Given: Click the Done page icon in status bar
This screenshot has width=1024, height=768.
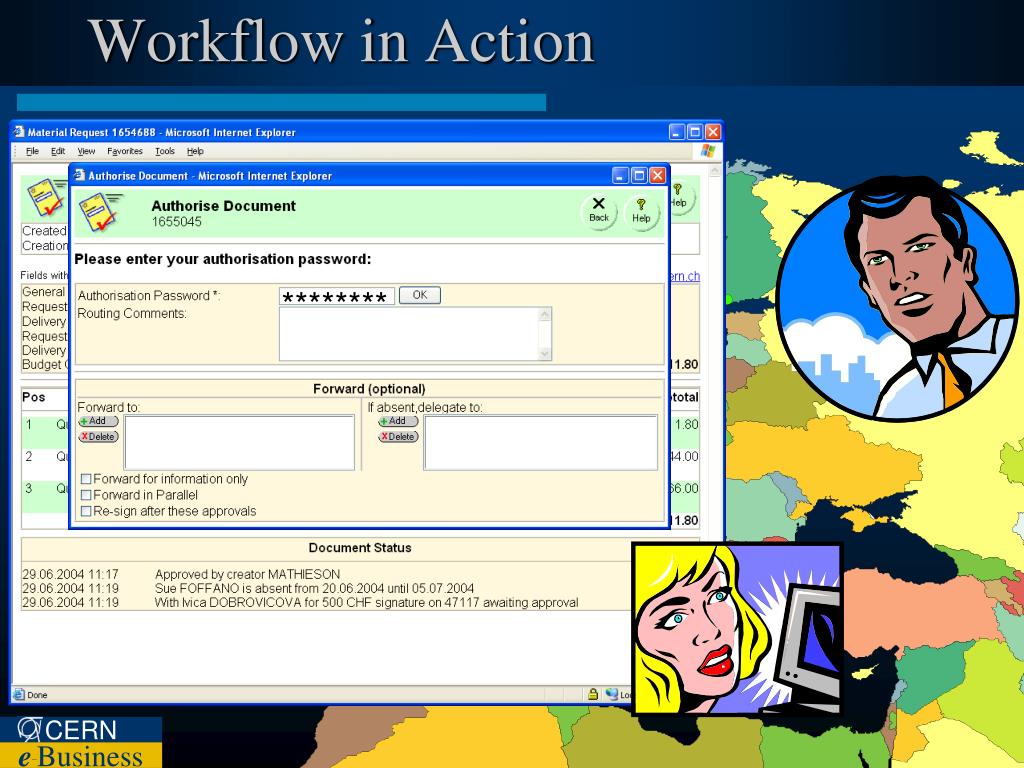Looking at the screenshot, I should [x=19, y=694].
